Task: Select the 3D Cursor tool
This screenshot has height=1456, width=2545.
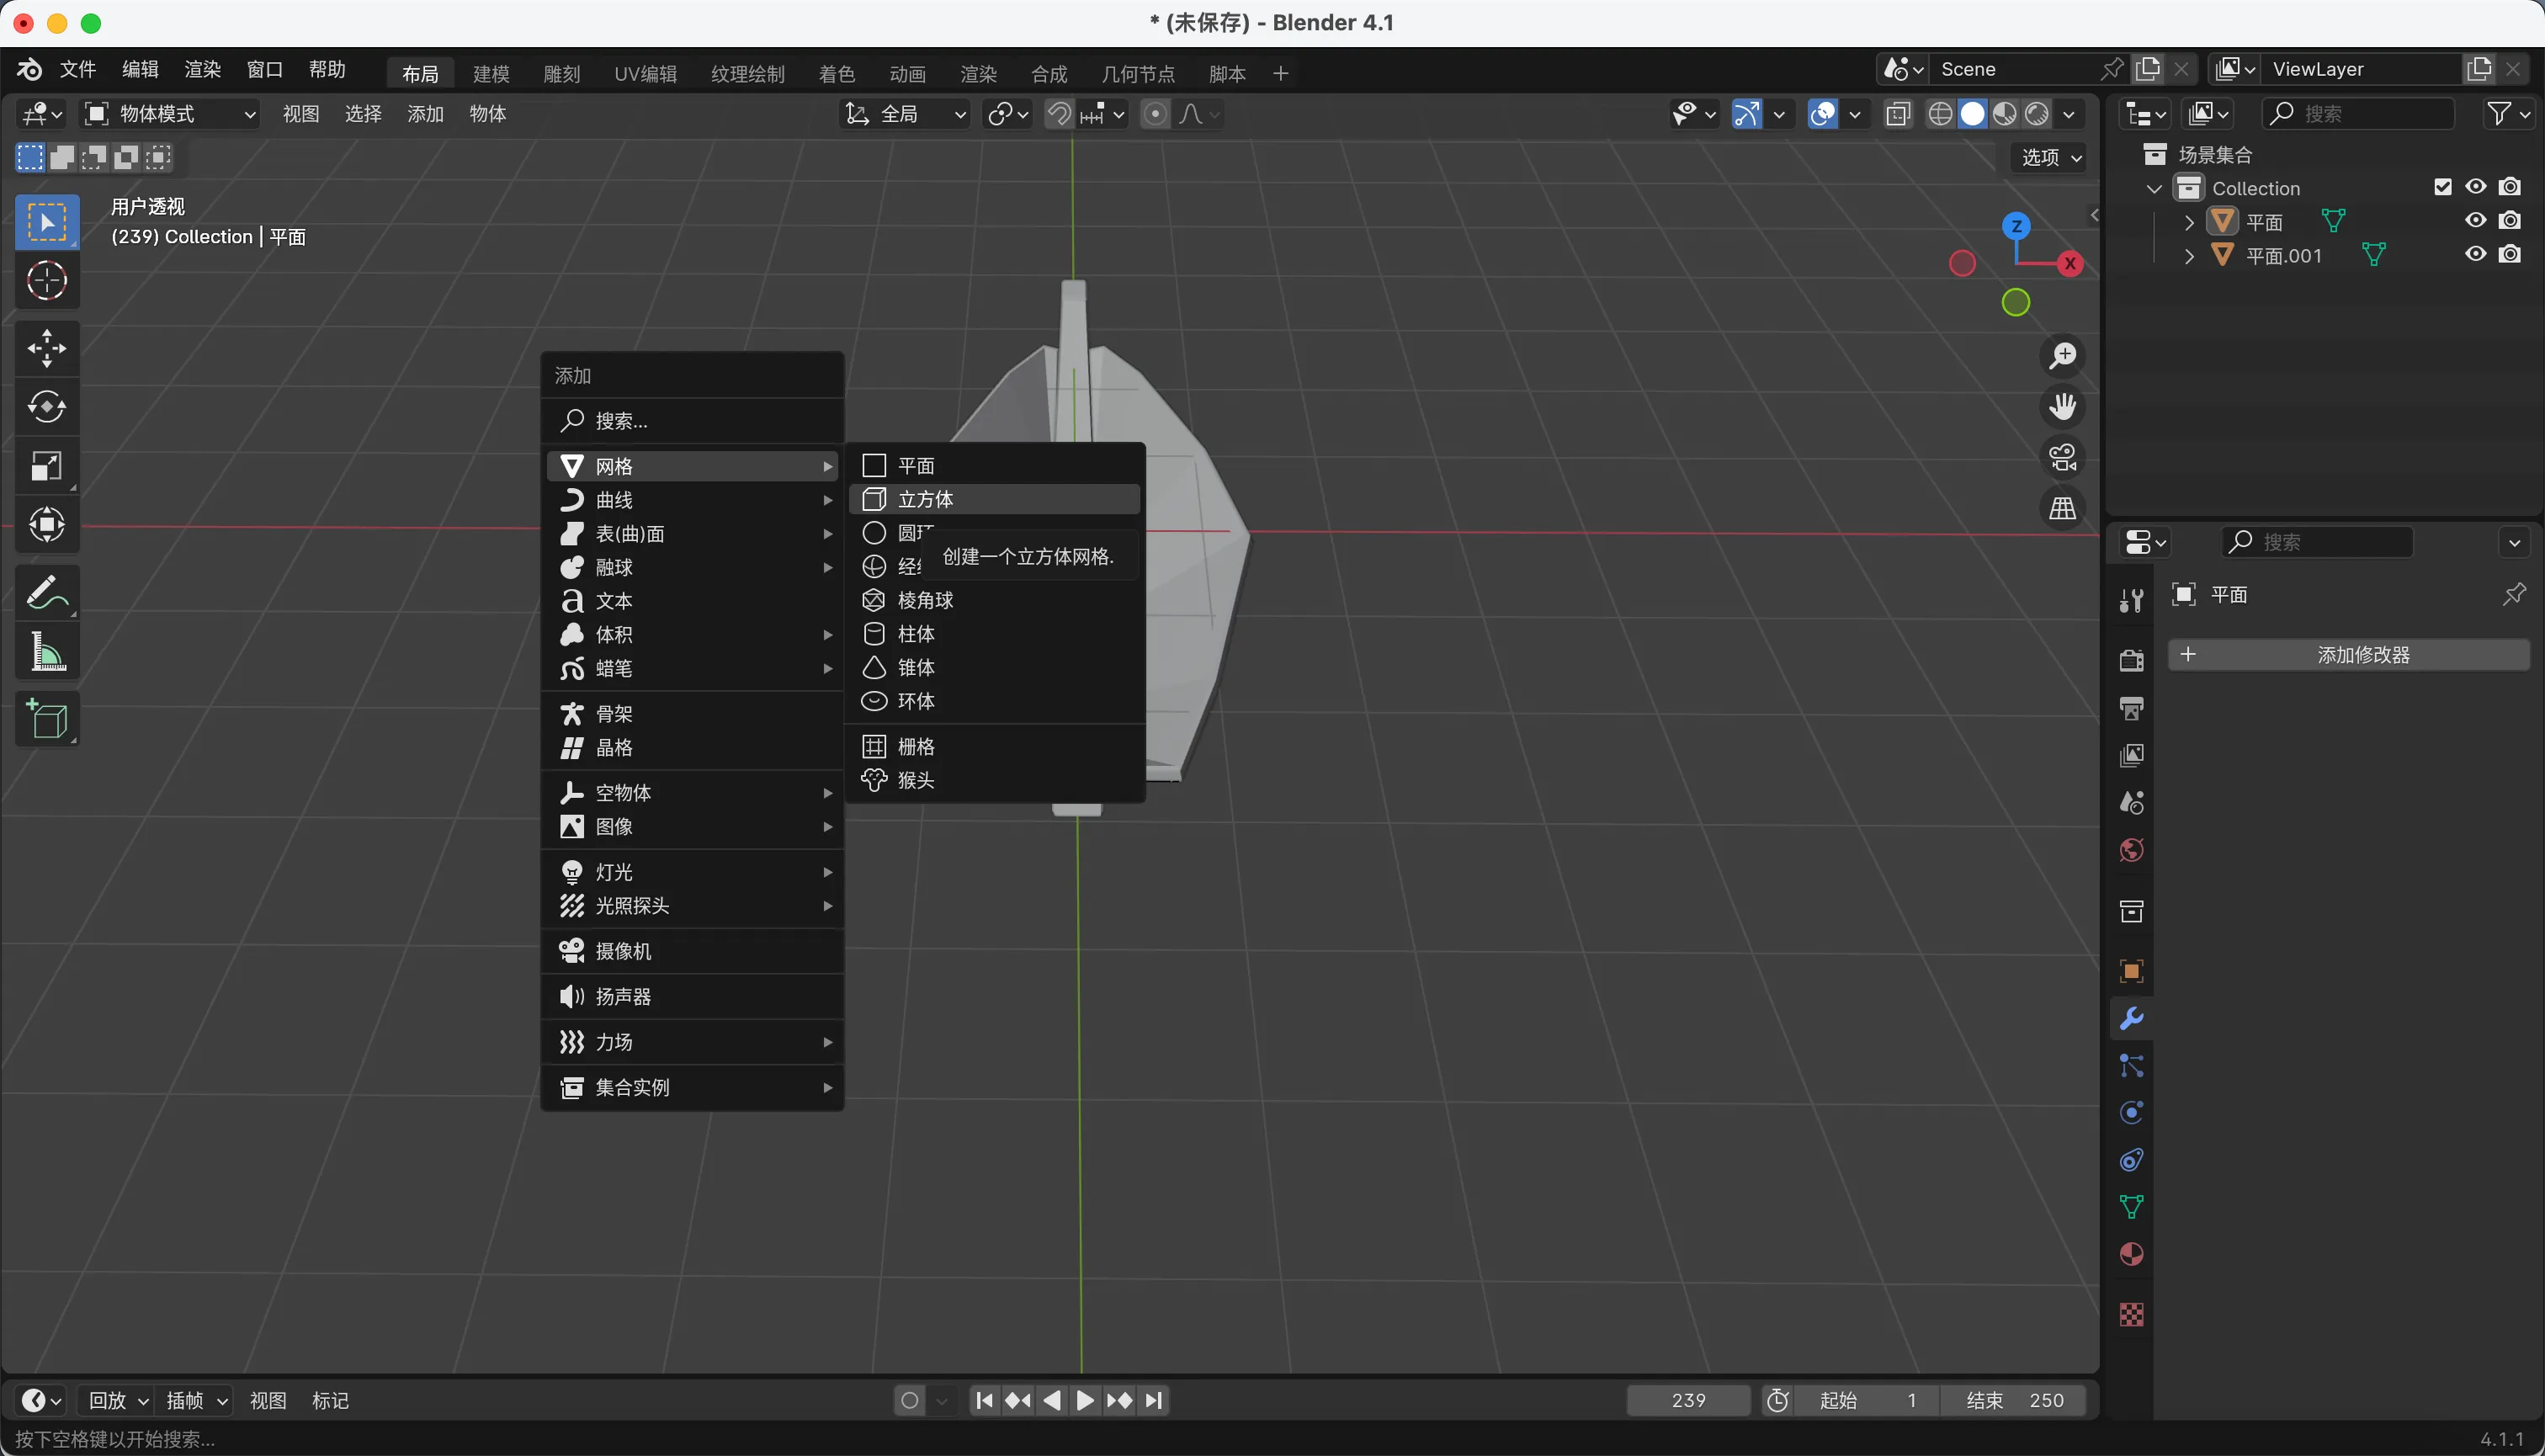Action: tap(46, 281)
